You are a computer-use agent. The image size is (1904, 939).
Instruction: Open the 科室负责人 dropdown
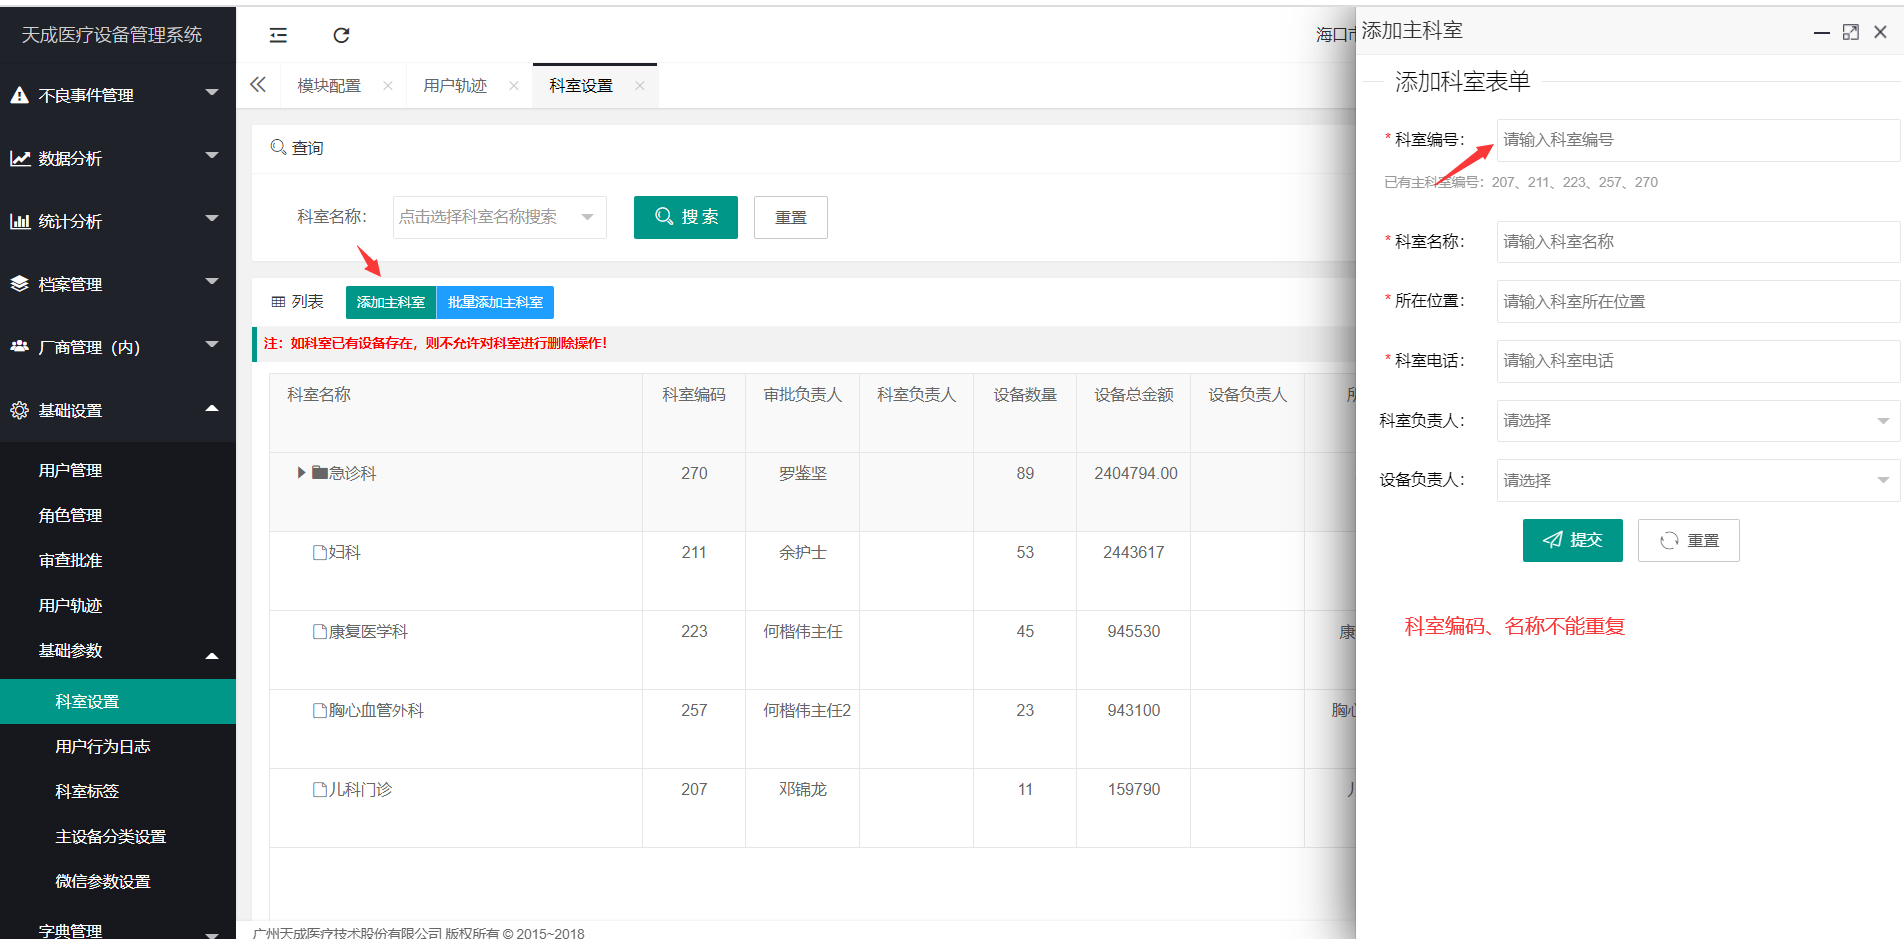(1698, 421)
